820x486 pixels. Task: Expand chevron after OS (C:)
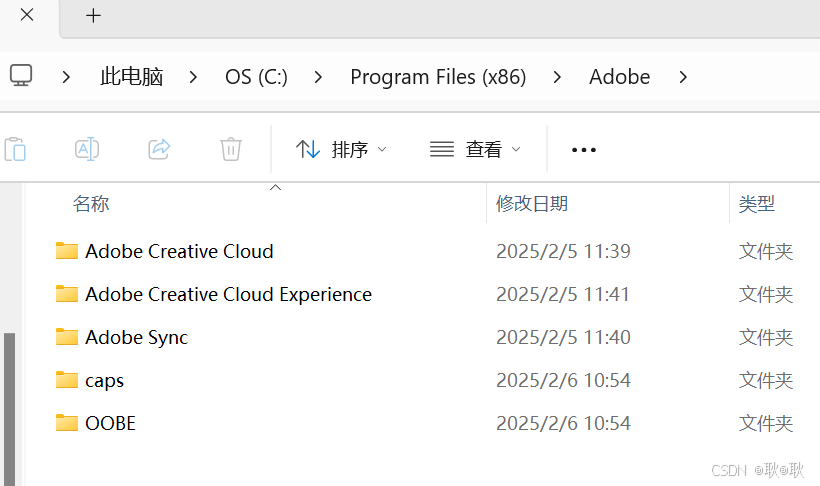tap(318, 77)
